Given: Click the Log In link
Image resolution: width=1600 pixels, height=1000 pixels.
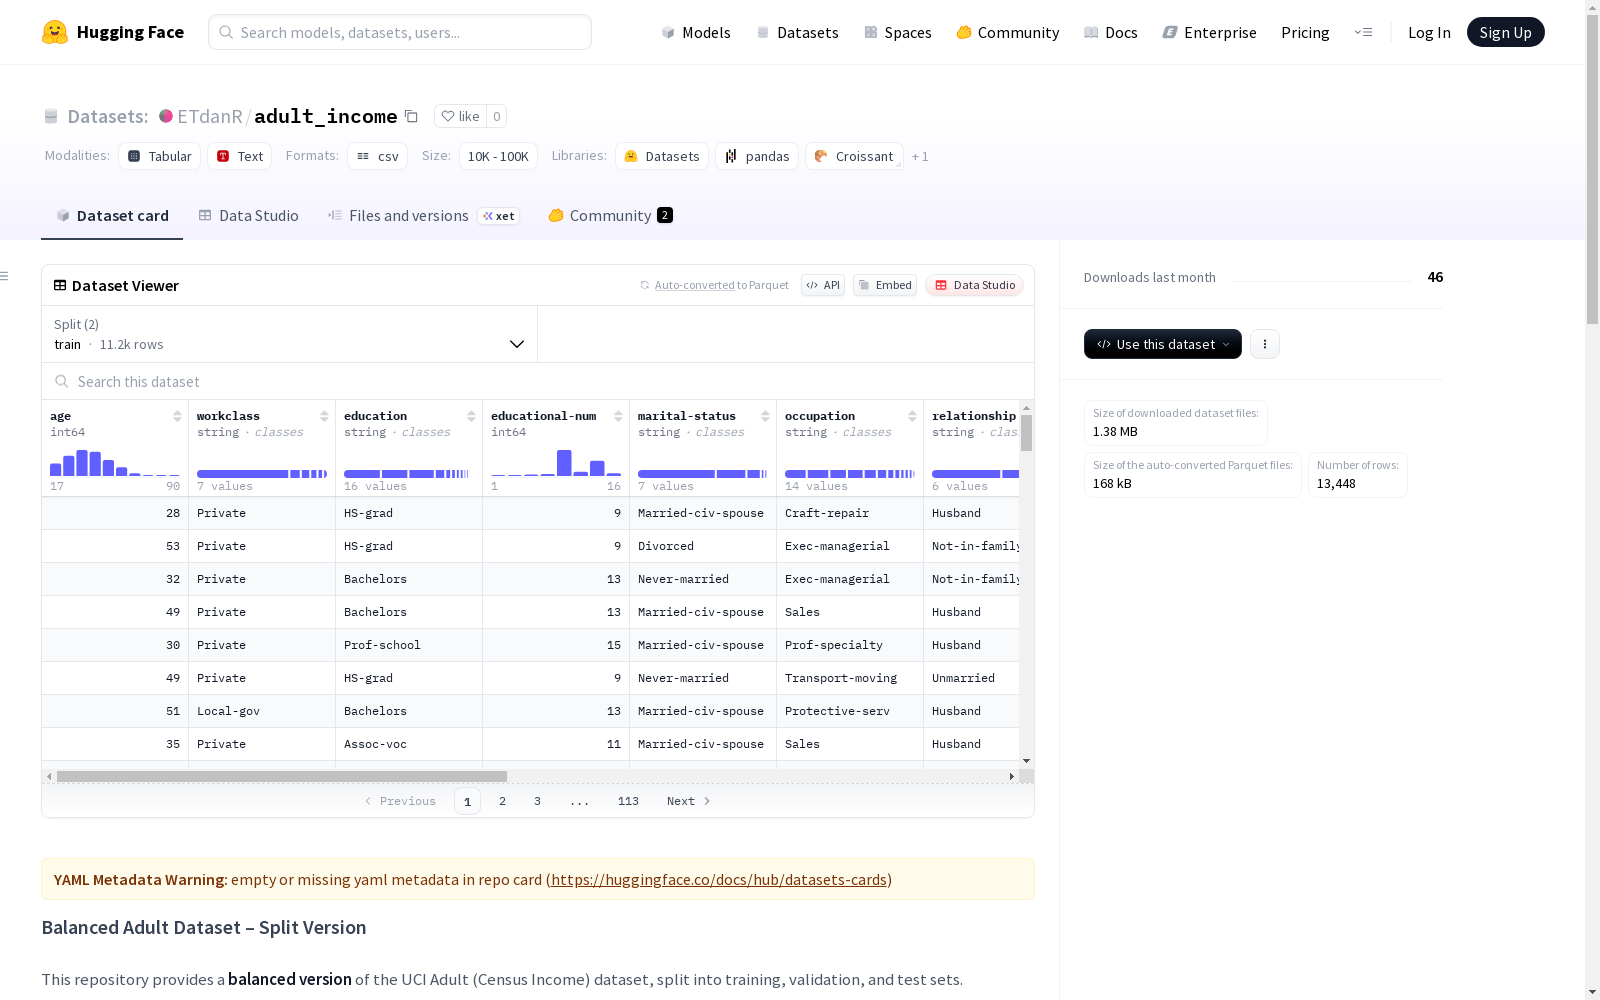Looking at the screenshot, I should [1429, 32].
